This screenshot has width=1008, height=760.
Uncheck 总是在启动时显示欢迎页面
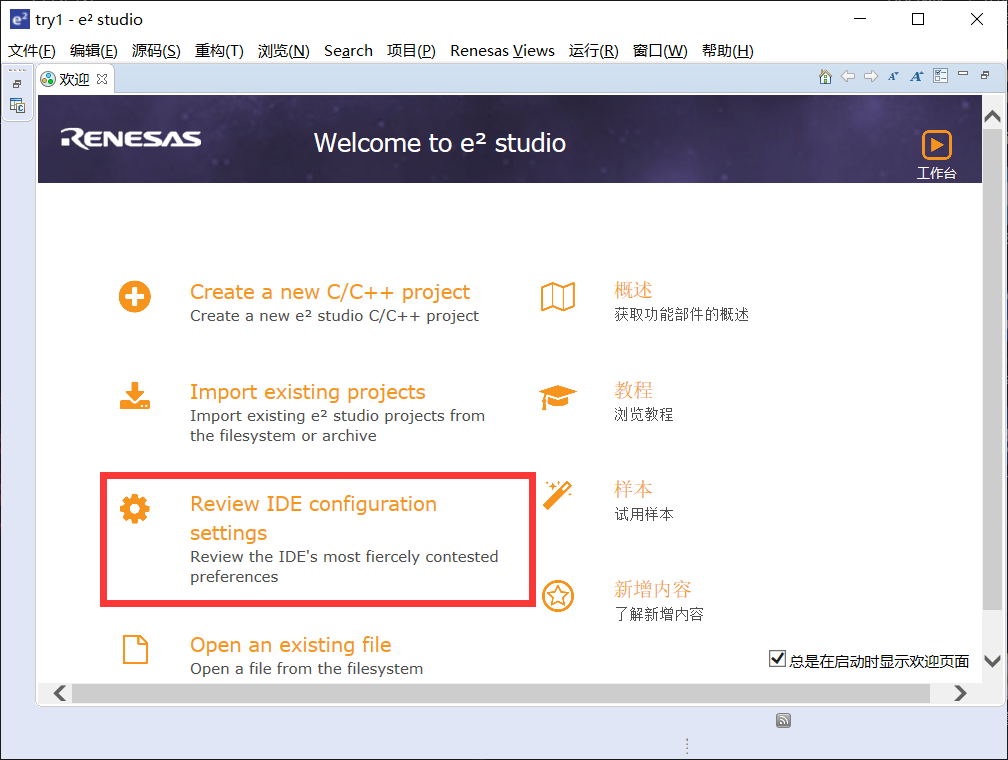777,657
